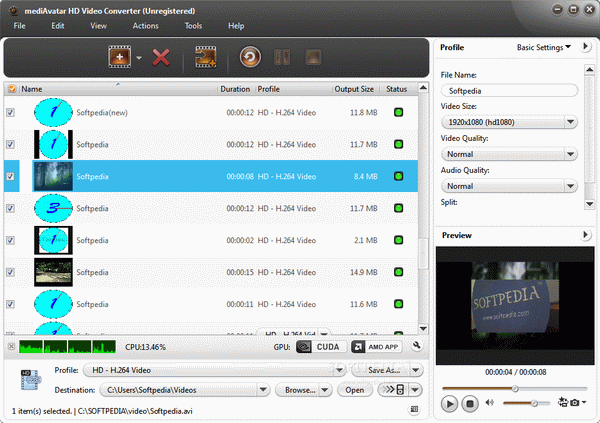
Task: Click the Add Profile filmstrip icon
Action: point(205,57)
